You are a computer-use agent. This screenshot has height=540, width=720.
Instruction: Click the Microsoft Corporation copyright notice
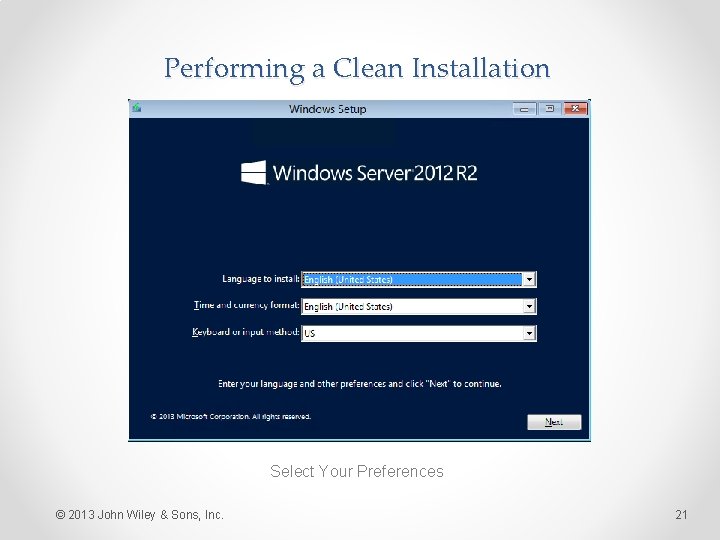click(x=231, y=416)
